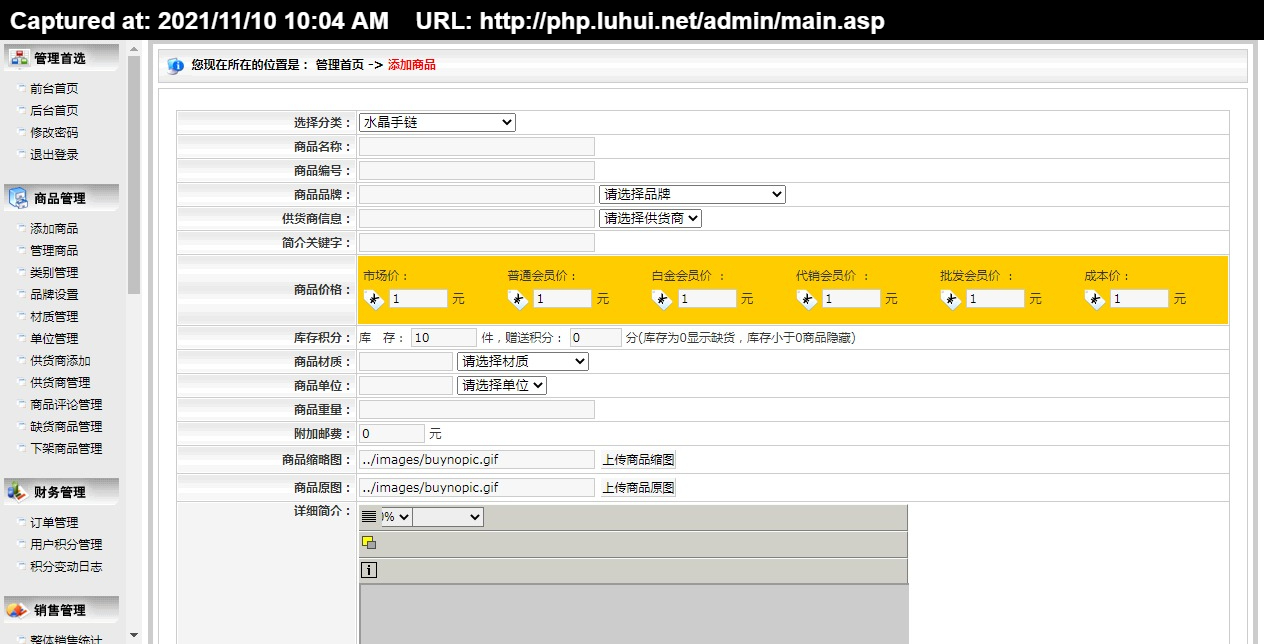Click the 赠送积分 field showing 0
Viewport: 1264px width, 644px height.
pyautogui.click(x=596, y=338)
